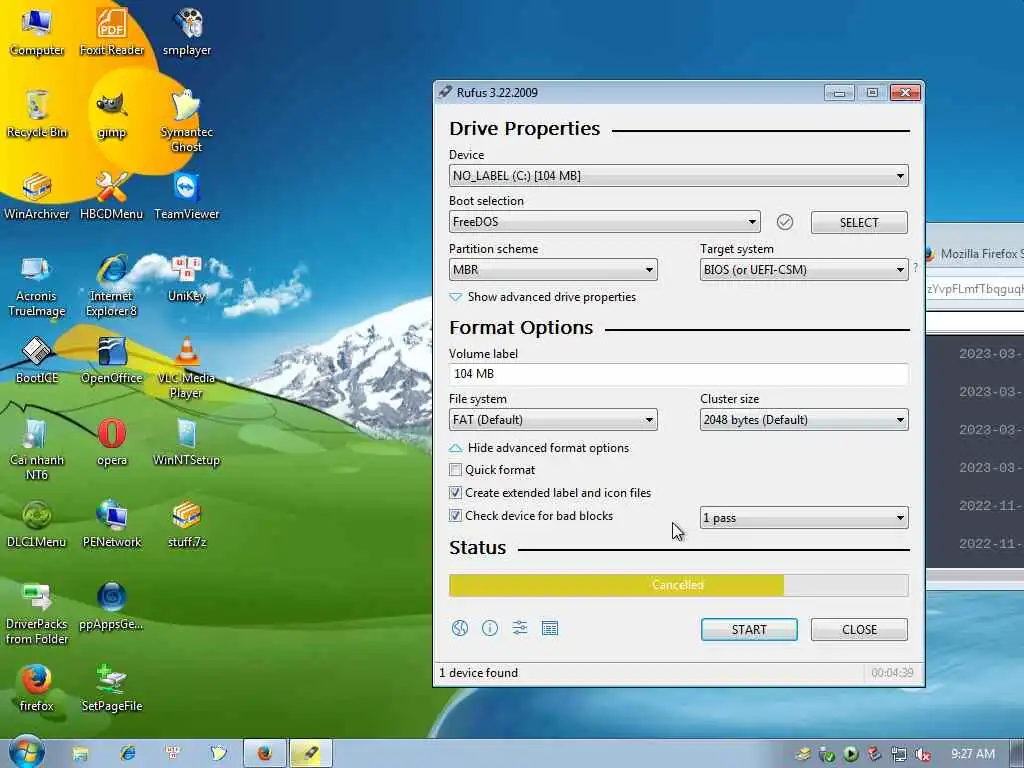
Task: Open Rufus About info icon
Action: click(x=490, y=628)
